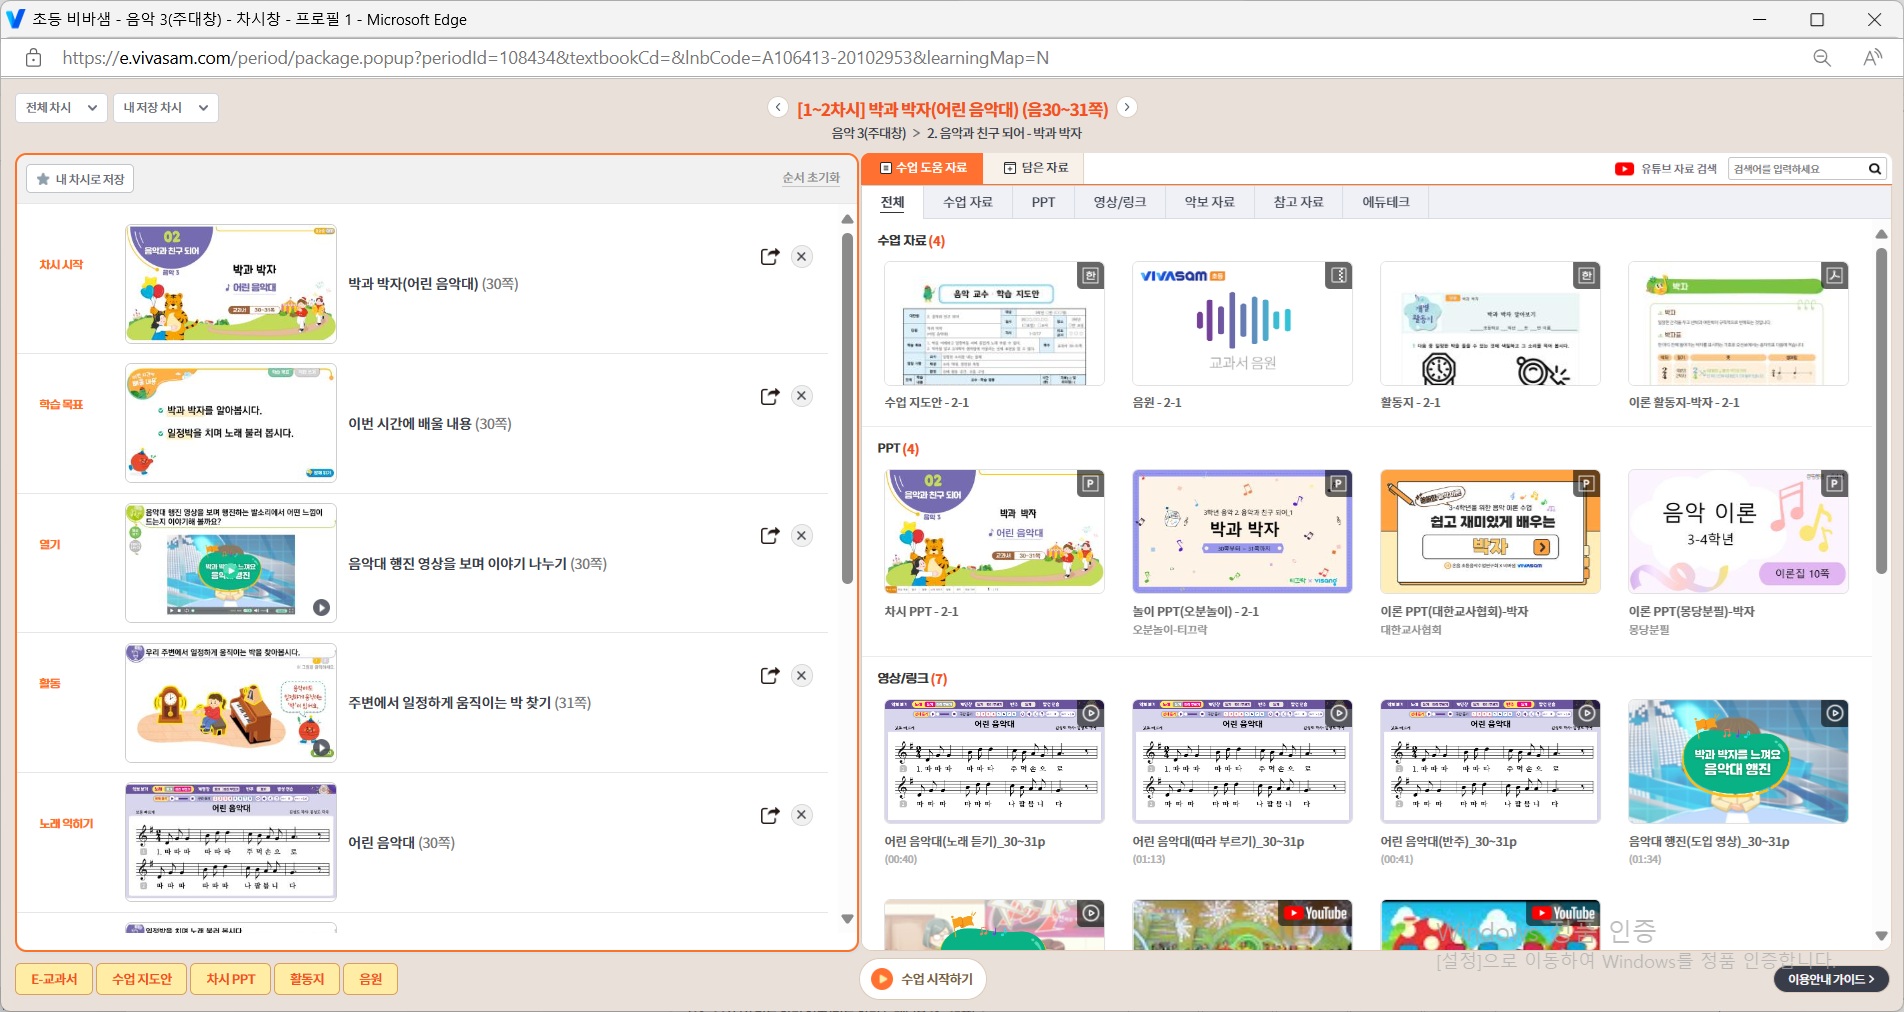1904x1012 pixels.
Task: Click 박과 박자(어린 음악대) lesson slide thumbnail
Action: 231,283
